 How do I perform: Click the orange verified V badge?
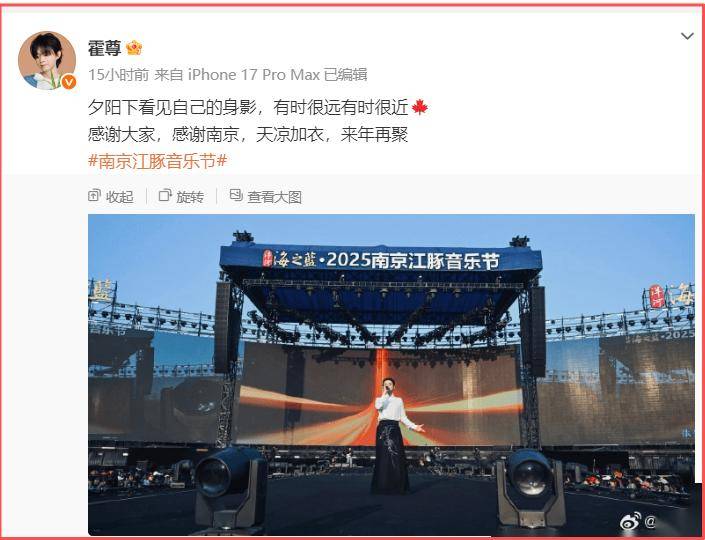(x=68, y=82)
